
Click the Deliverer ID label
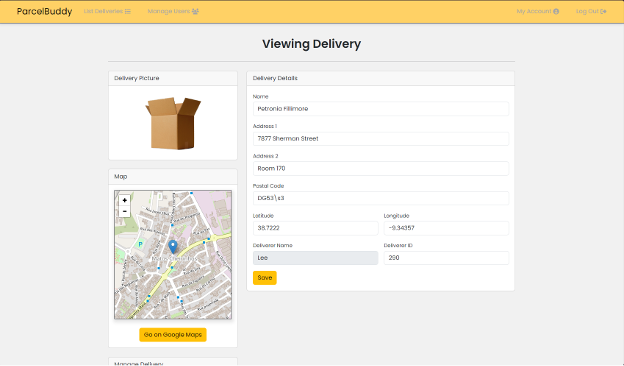pos(398,245)
